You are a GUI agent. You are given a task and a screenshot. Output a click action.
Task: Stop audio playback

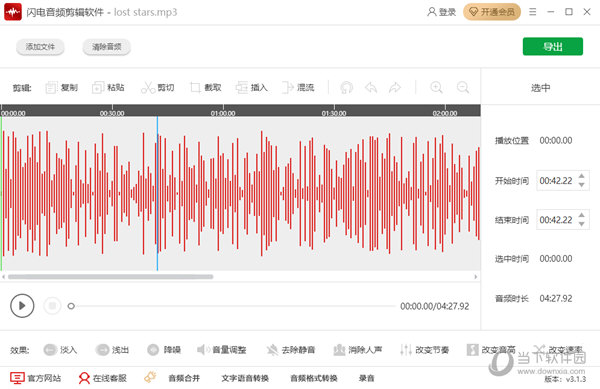coord(52,306)
